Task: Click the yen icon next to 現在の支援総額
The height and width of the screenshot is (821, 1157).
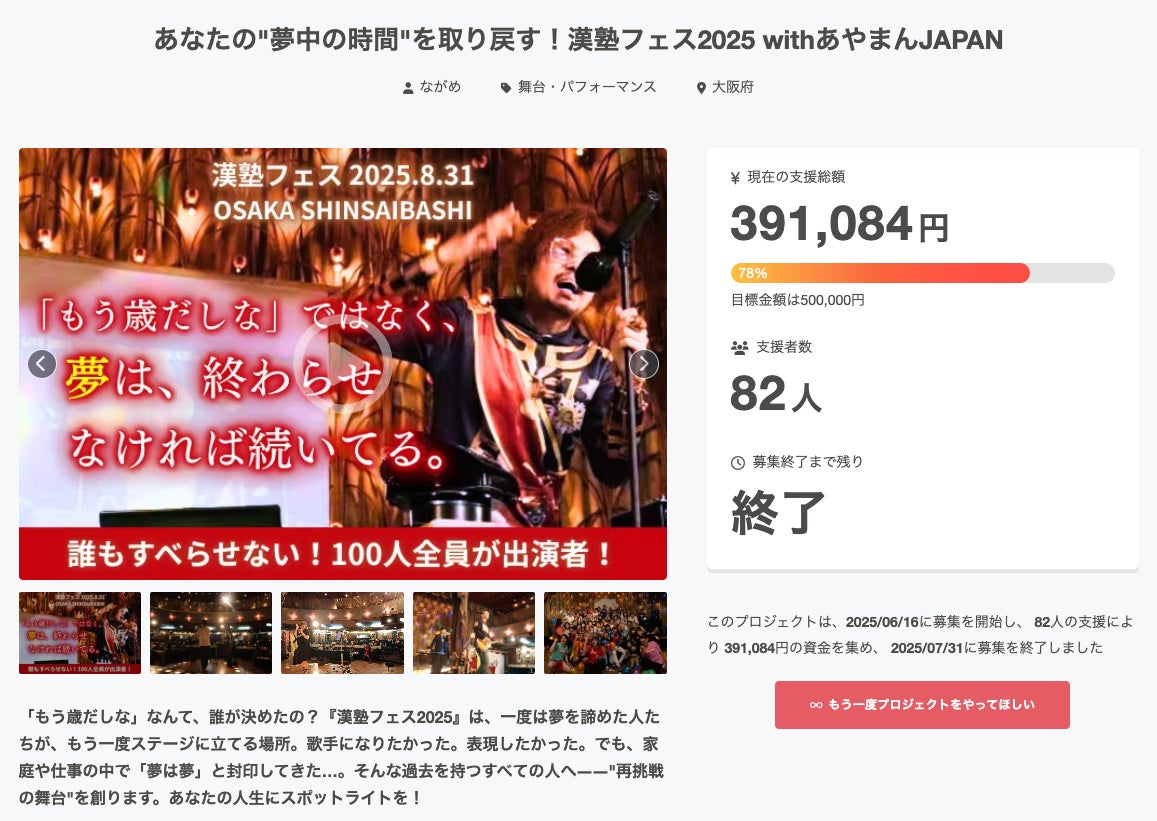Action: click(x=735, y=178)
